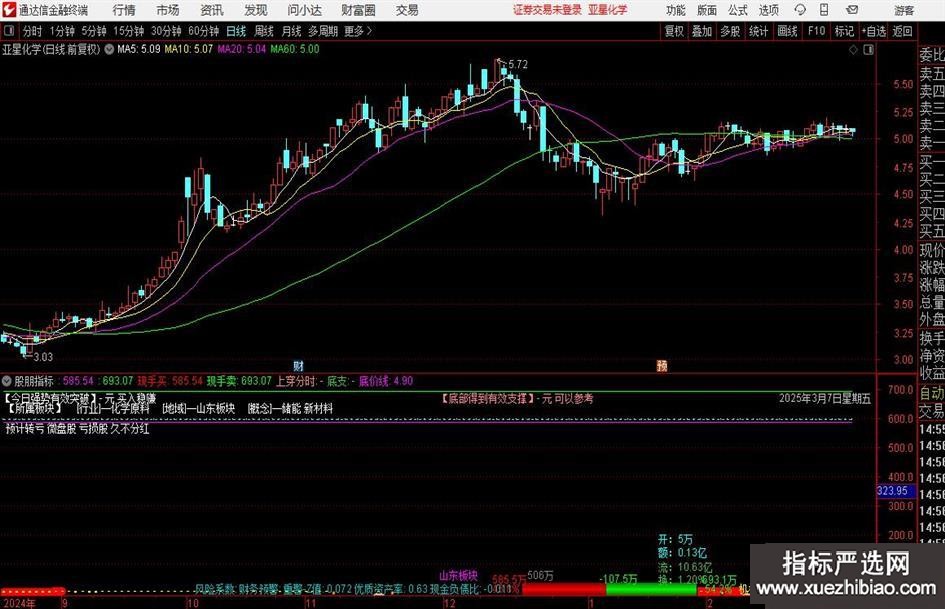
Task: Click the MA60: 5.00 indicator value
Action: [295, 49]
